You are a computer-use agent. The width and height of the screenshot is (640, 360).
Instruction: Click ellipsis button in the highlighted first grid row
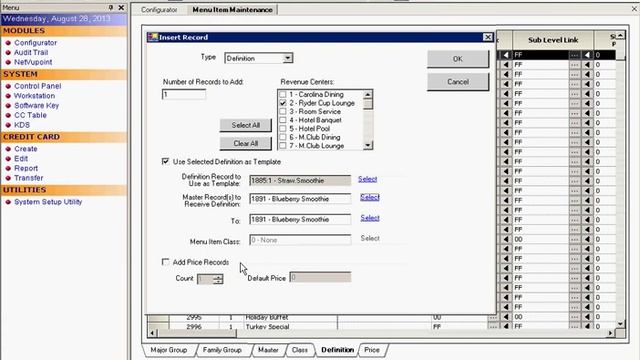[x=574, y=55]
